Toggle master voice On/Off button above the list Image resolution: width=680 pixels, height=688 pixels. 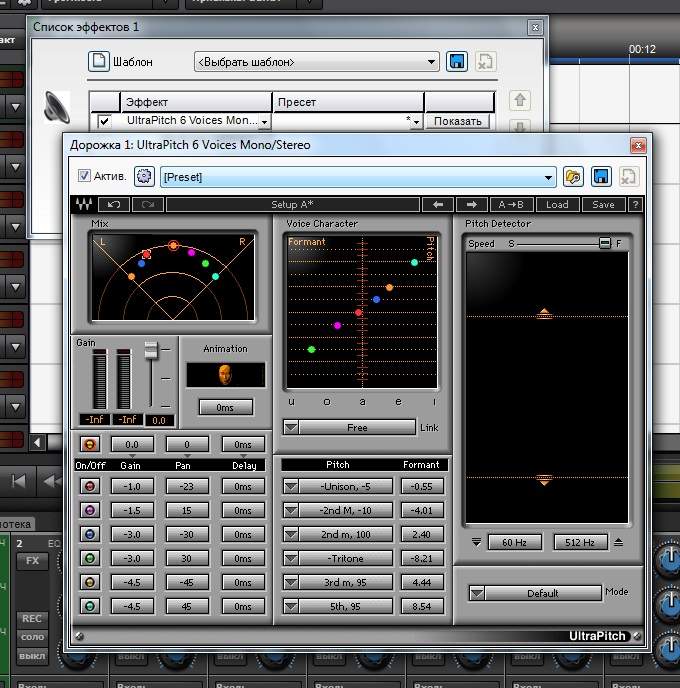[89, 444]
